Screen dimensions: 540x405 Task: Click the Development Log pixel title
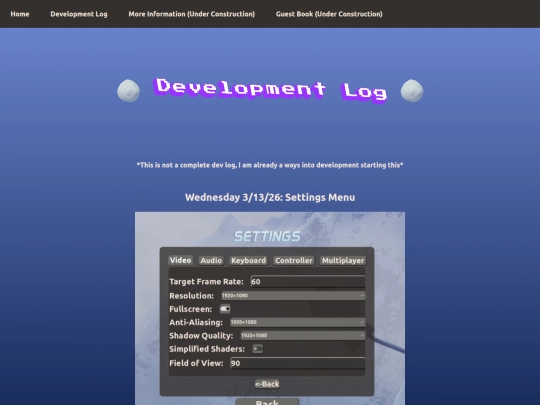[x=271, y=90]
